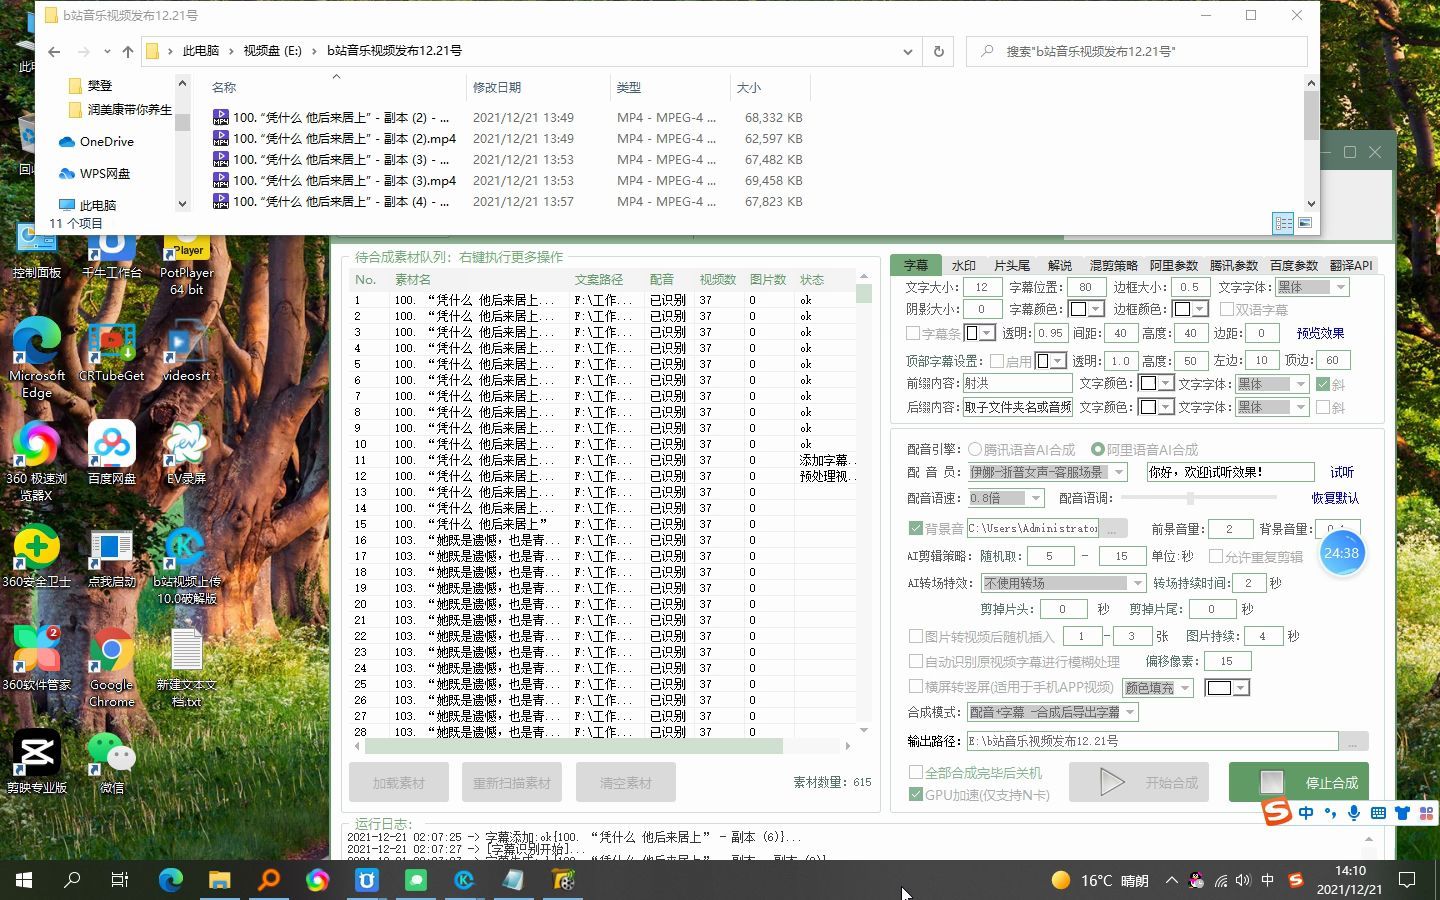Screen dimensions: 1440x900
Task: Open the 混剪策略 tab
Action: (1113, 265)
